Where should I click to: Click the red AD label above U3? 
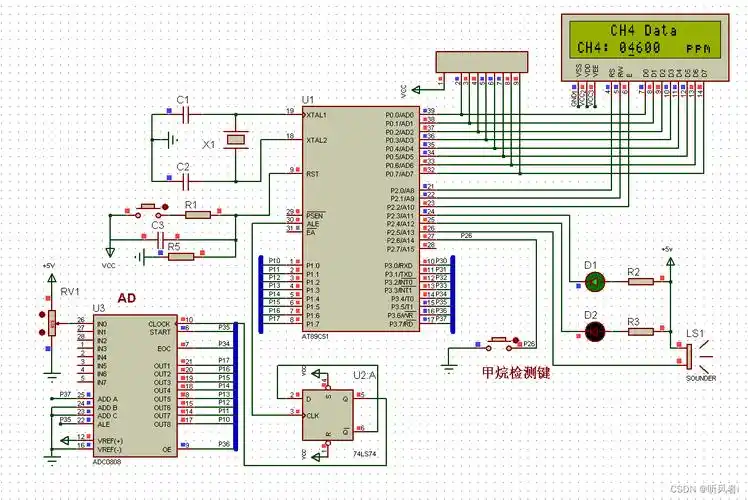(x=127, y=299)
